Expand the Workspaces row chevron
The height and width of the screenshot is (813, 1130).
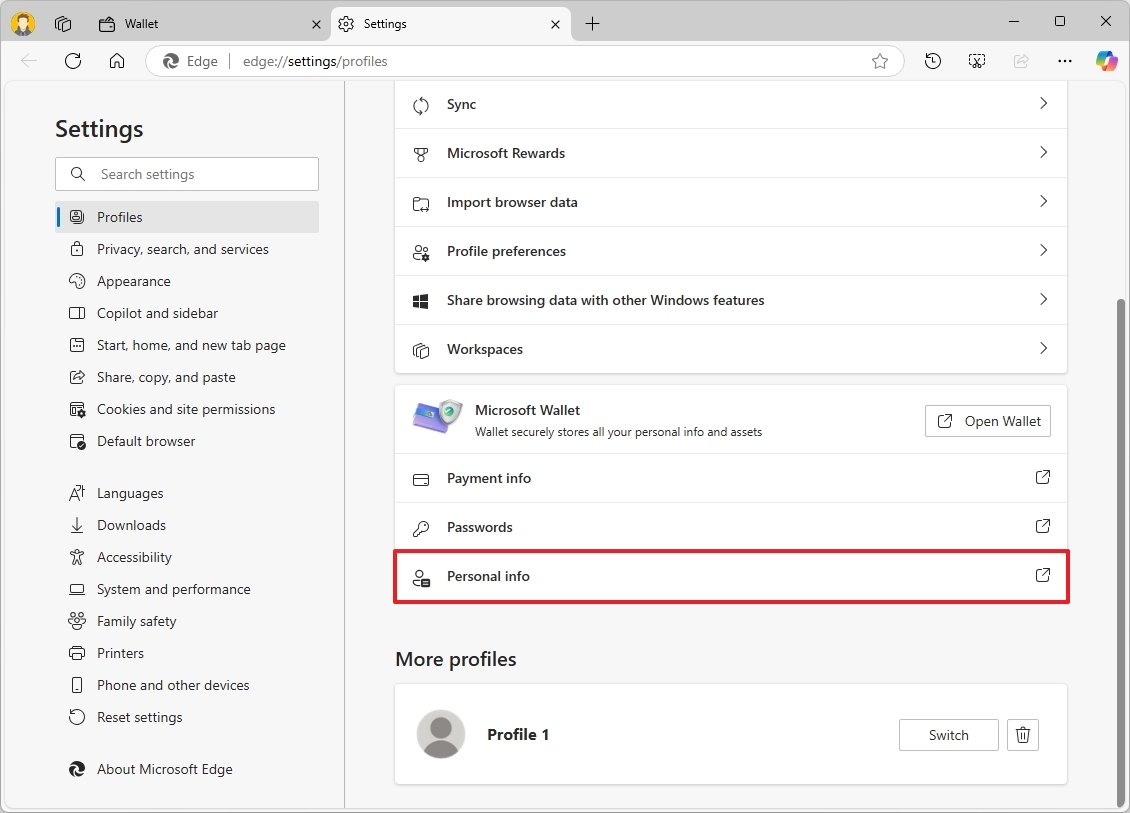[x=1043, y=349]
